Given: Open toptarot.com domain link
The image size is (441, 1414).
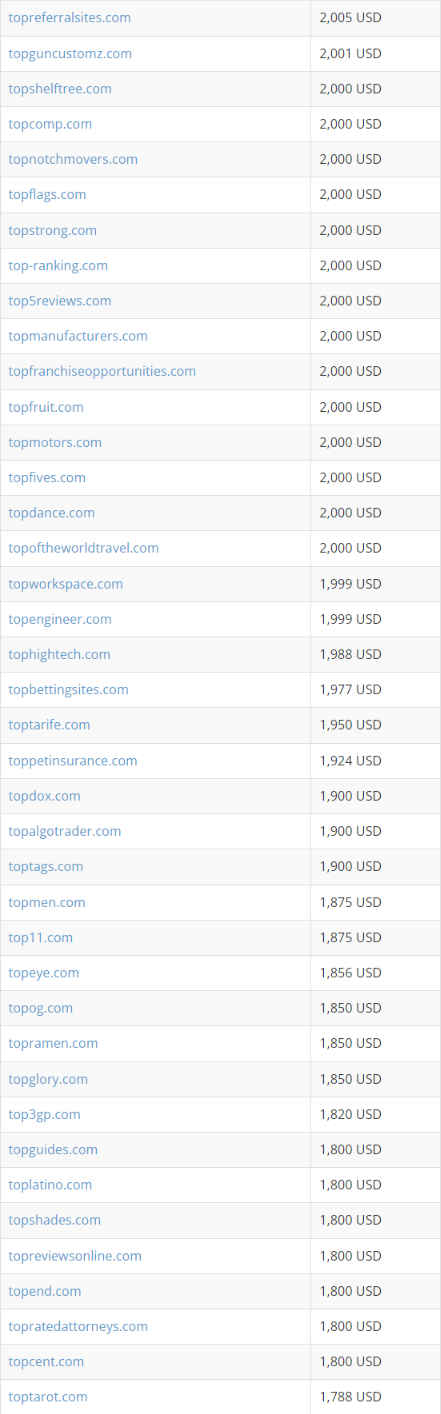Looking at the screenshot, I should pos(48,1396).
